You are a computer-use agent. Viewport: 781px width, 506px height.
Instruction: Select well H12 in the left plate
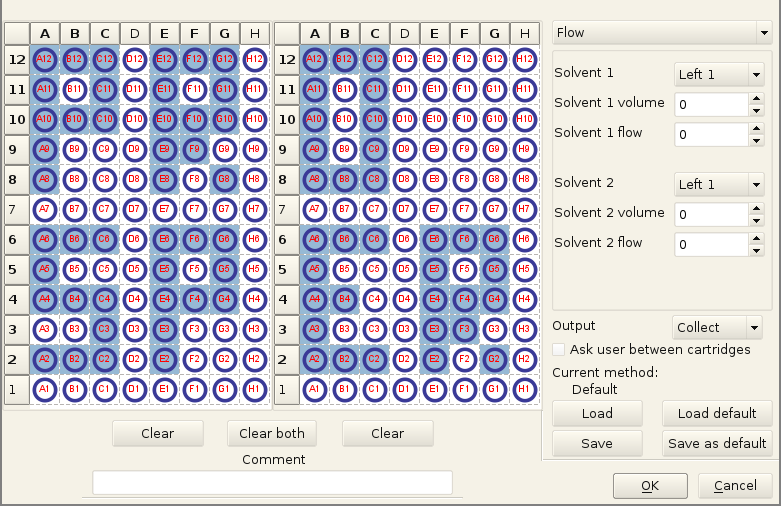point(255,59)
